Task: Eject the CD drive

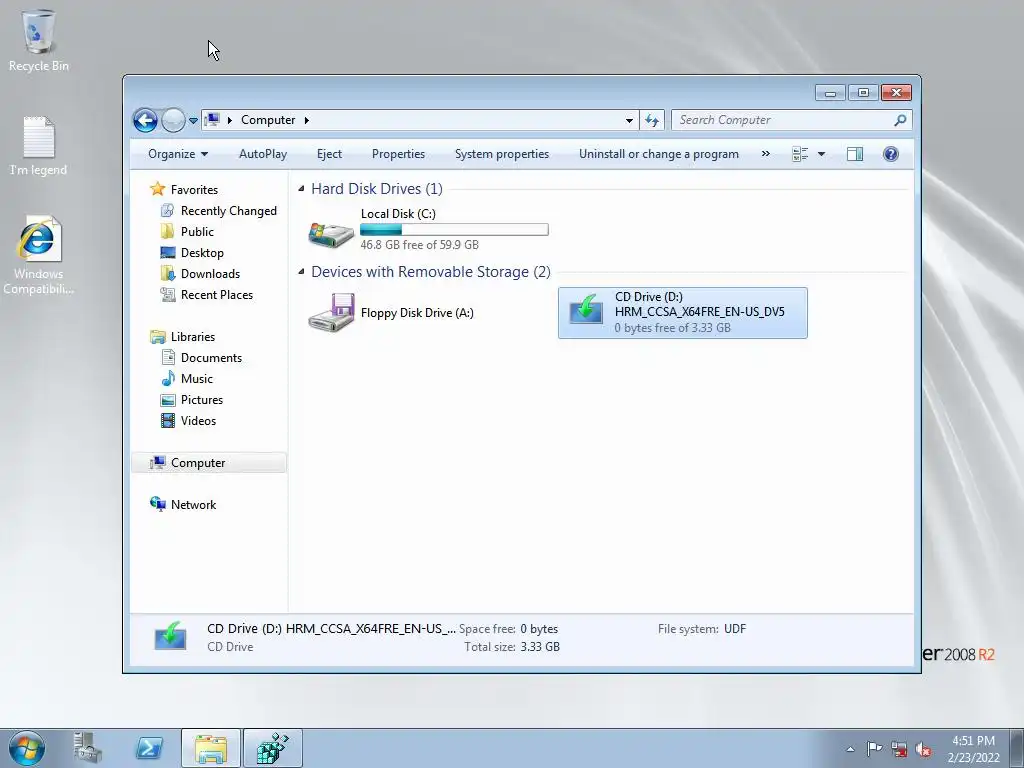Action: tap(329, 154)
